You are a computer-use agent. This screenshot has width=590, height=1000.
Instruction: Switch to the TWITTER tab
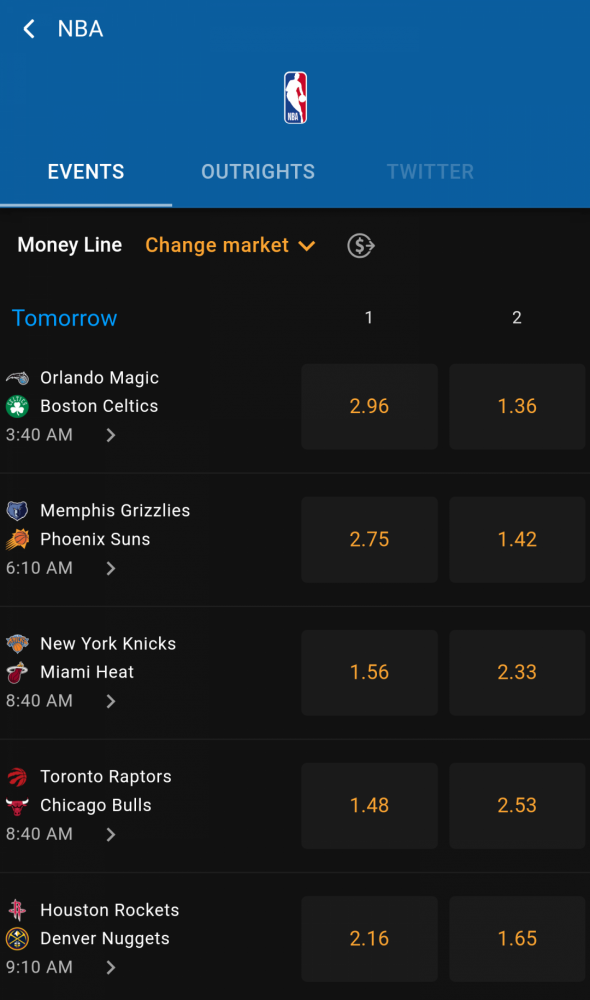click(x=430, y=172)
